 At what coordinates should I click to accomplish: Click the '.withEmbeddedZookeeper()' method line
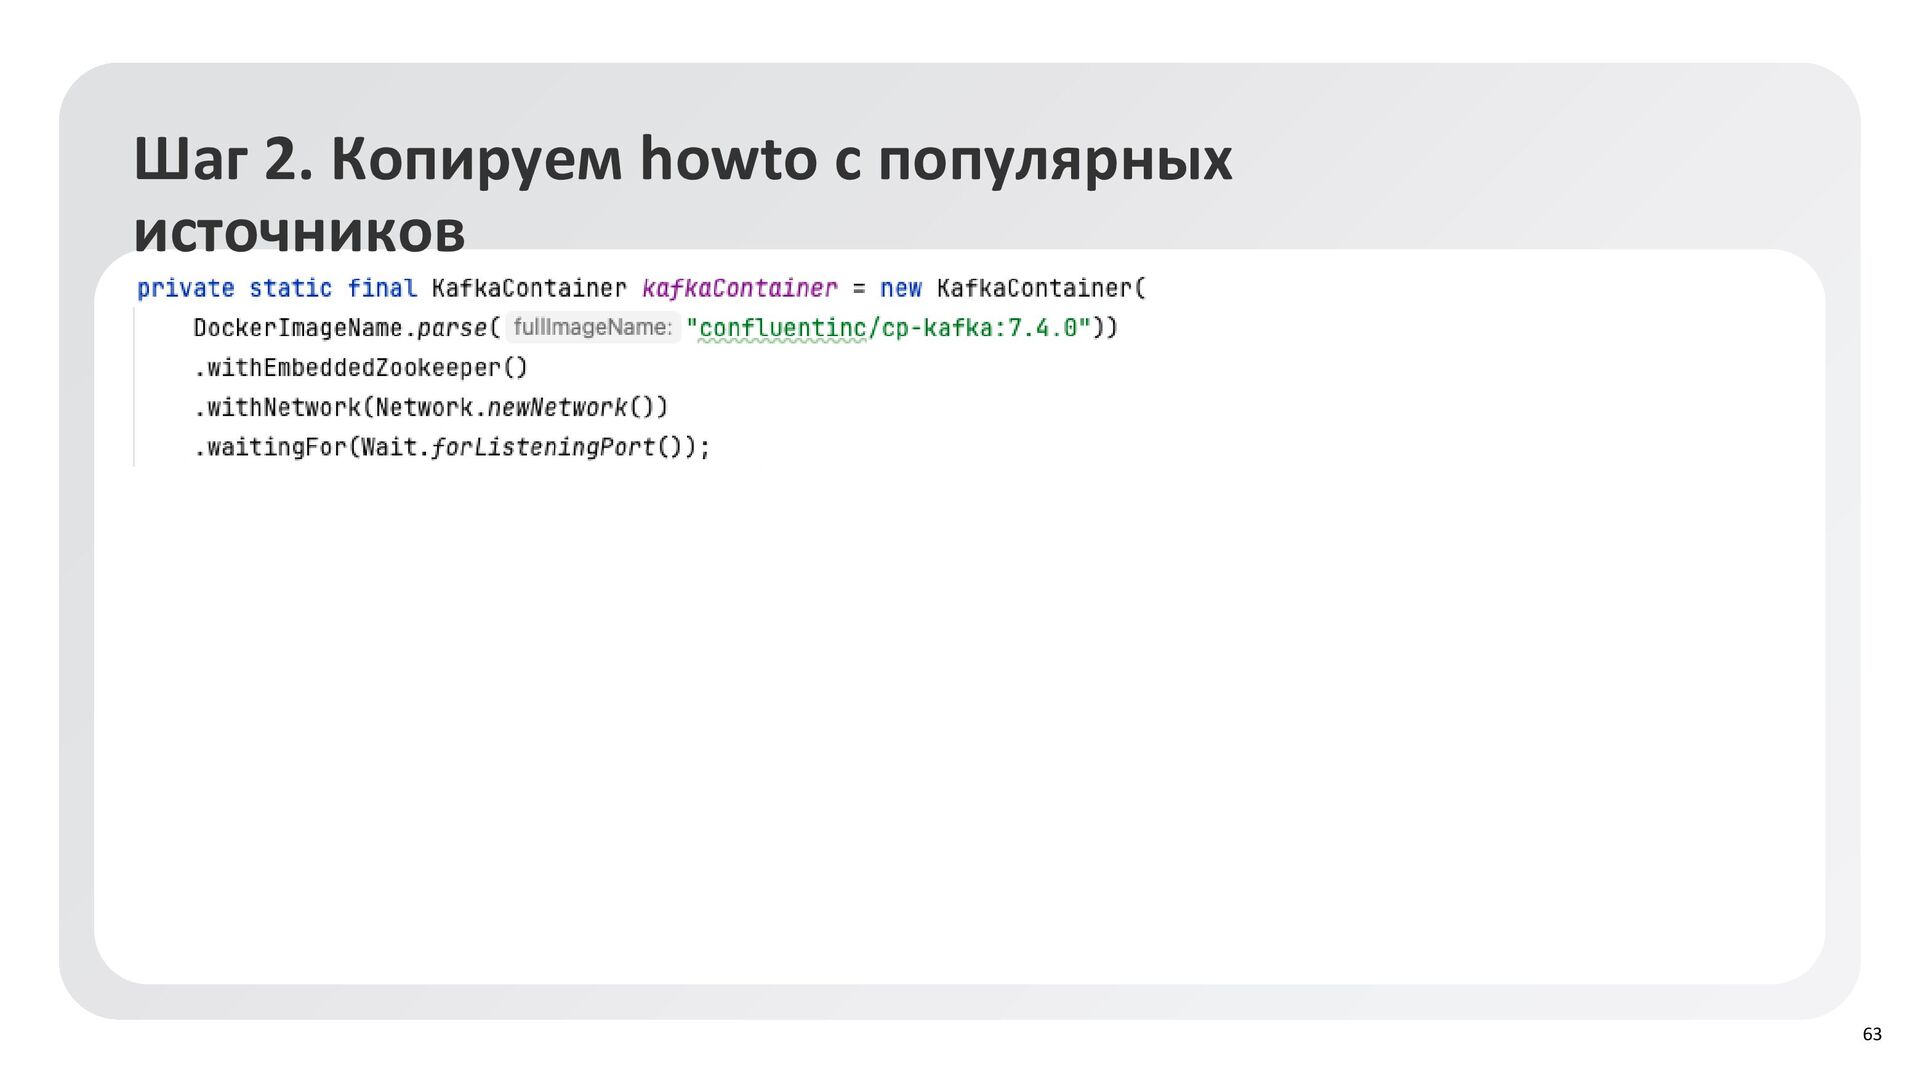(x=360, y=368)
